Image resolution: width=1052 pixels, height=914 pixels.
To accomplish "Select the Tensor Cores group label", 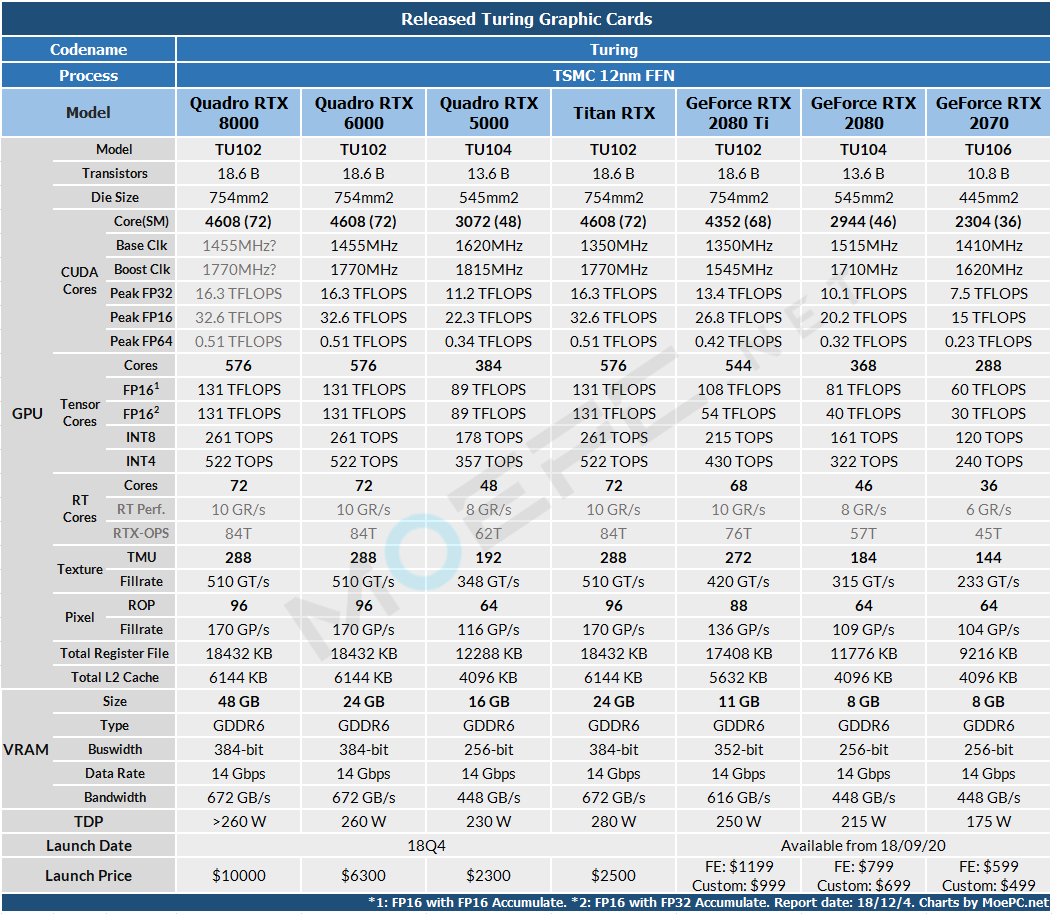I will 80,413.
